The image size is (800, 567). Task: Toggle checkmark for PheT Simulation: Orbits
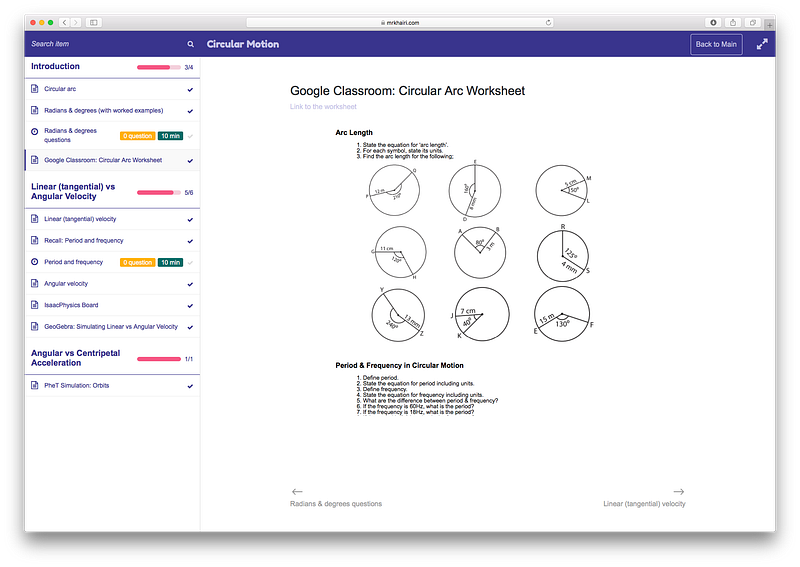point(190,386)
